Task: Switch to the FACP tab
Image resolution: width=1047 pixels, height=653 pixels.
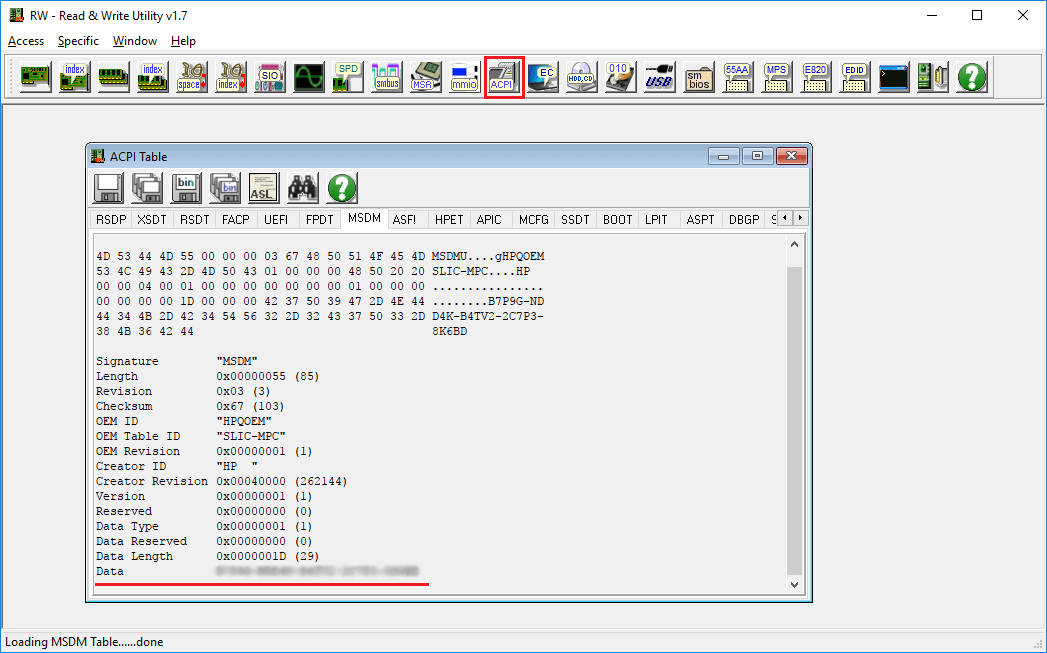Action: [236, 219]
